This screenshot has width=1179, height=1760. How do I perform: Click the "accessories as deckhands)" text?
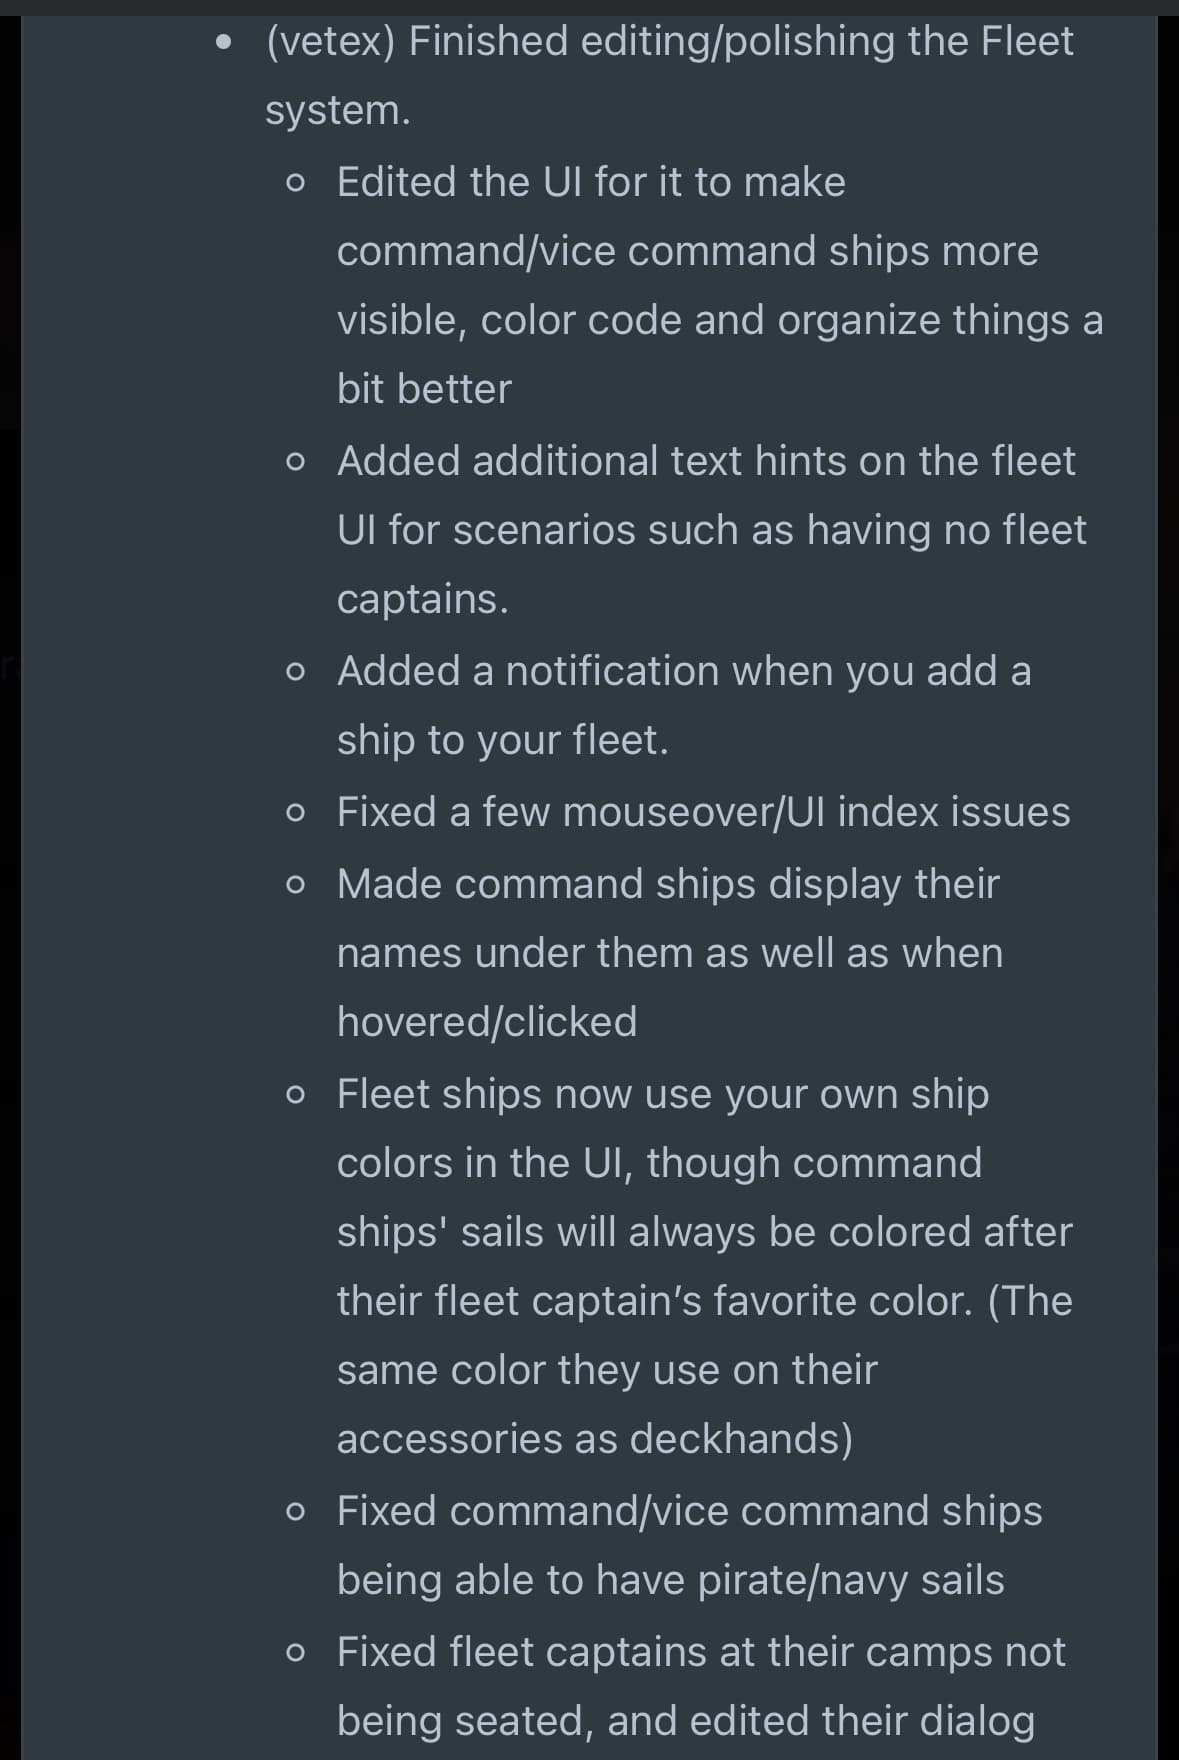594,1438
